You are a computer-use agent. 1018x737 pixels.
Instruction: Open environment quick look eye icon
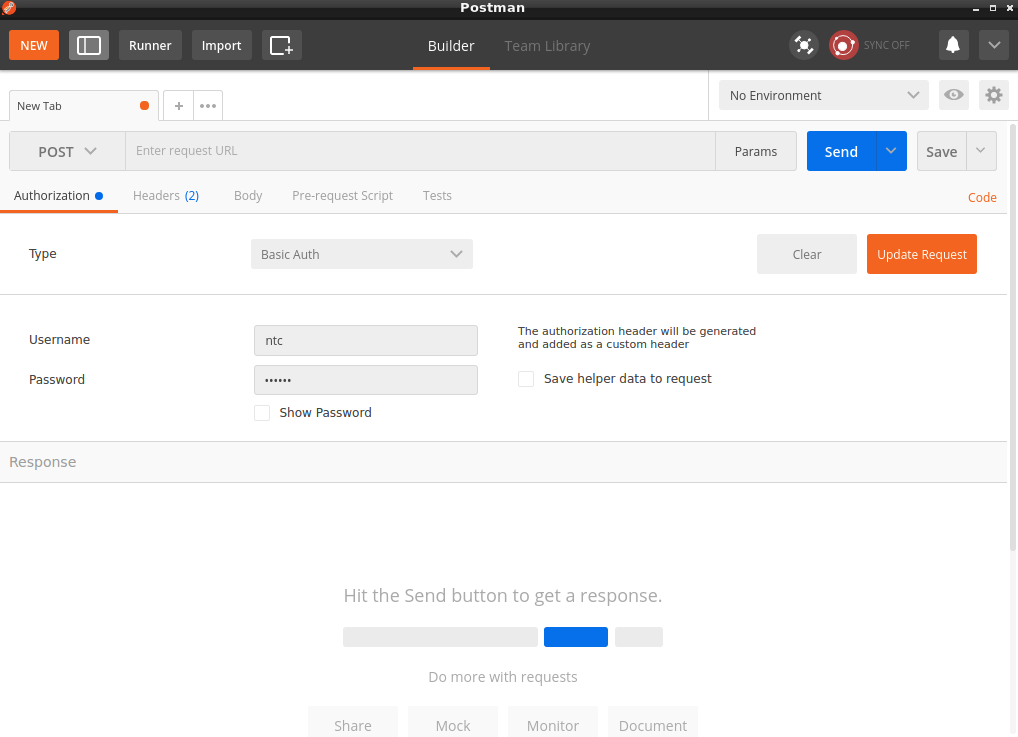coord(954,95)
